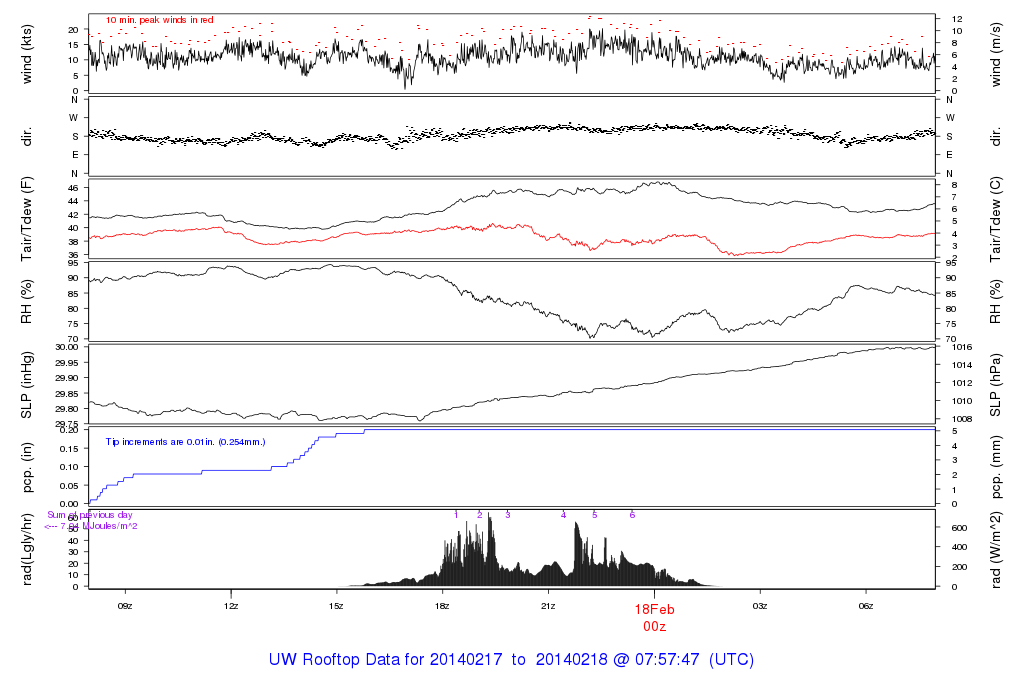Image resolution: width=1024 pixels, height=700 pixels.
Task: Click the '0.05' precipitation axis value
Action: (69, 486)
